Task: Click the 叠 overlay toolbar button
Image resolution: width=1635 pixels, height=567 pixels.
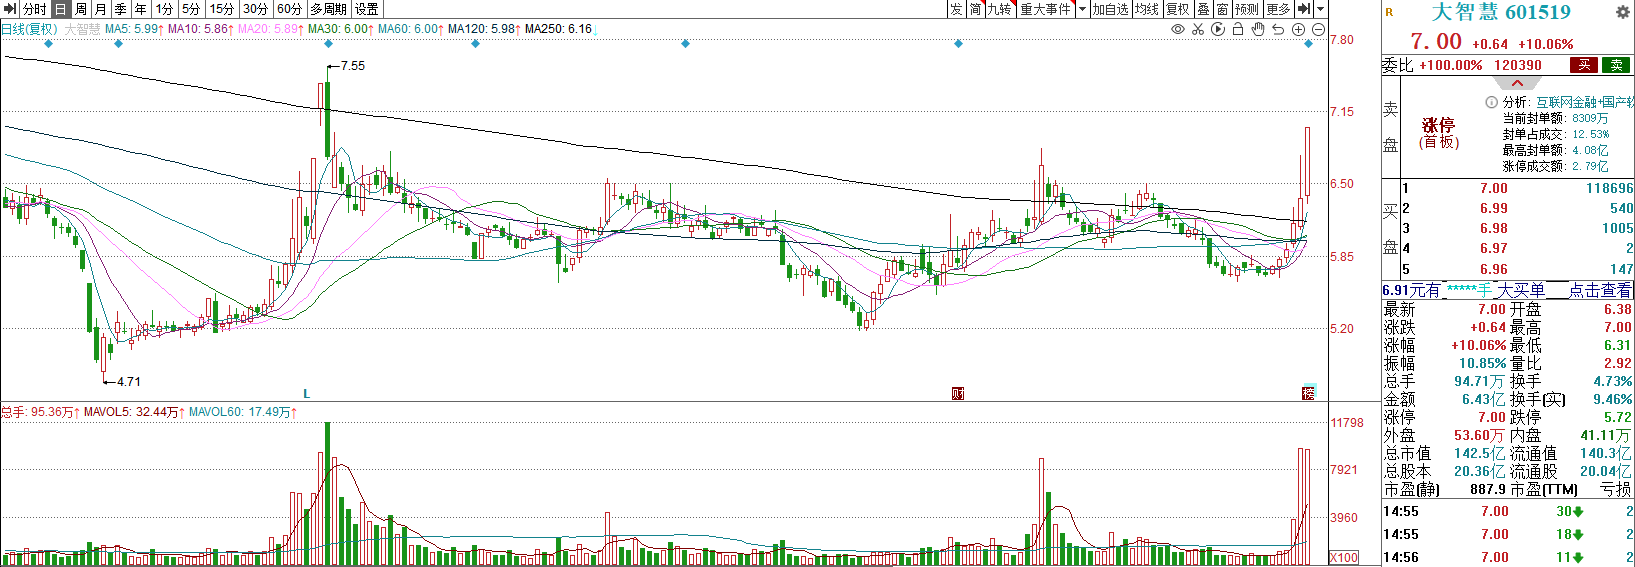Action: pyautogui.click(x=1203, y=9)
